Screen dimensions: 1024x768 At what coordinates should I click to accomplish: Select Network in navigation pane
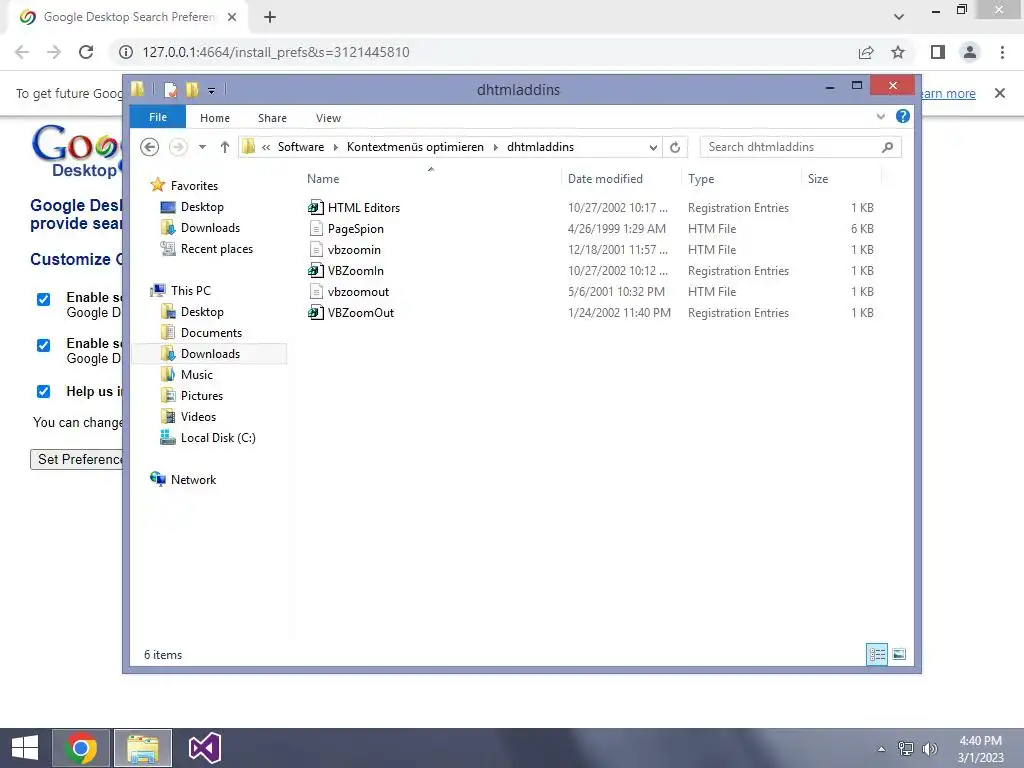pos(193,479)
